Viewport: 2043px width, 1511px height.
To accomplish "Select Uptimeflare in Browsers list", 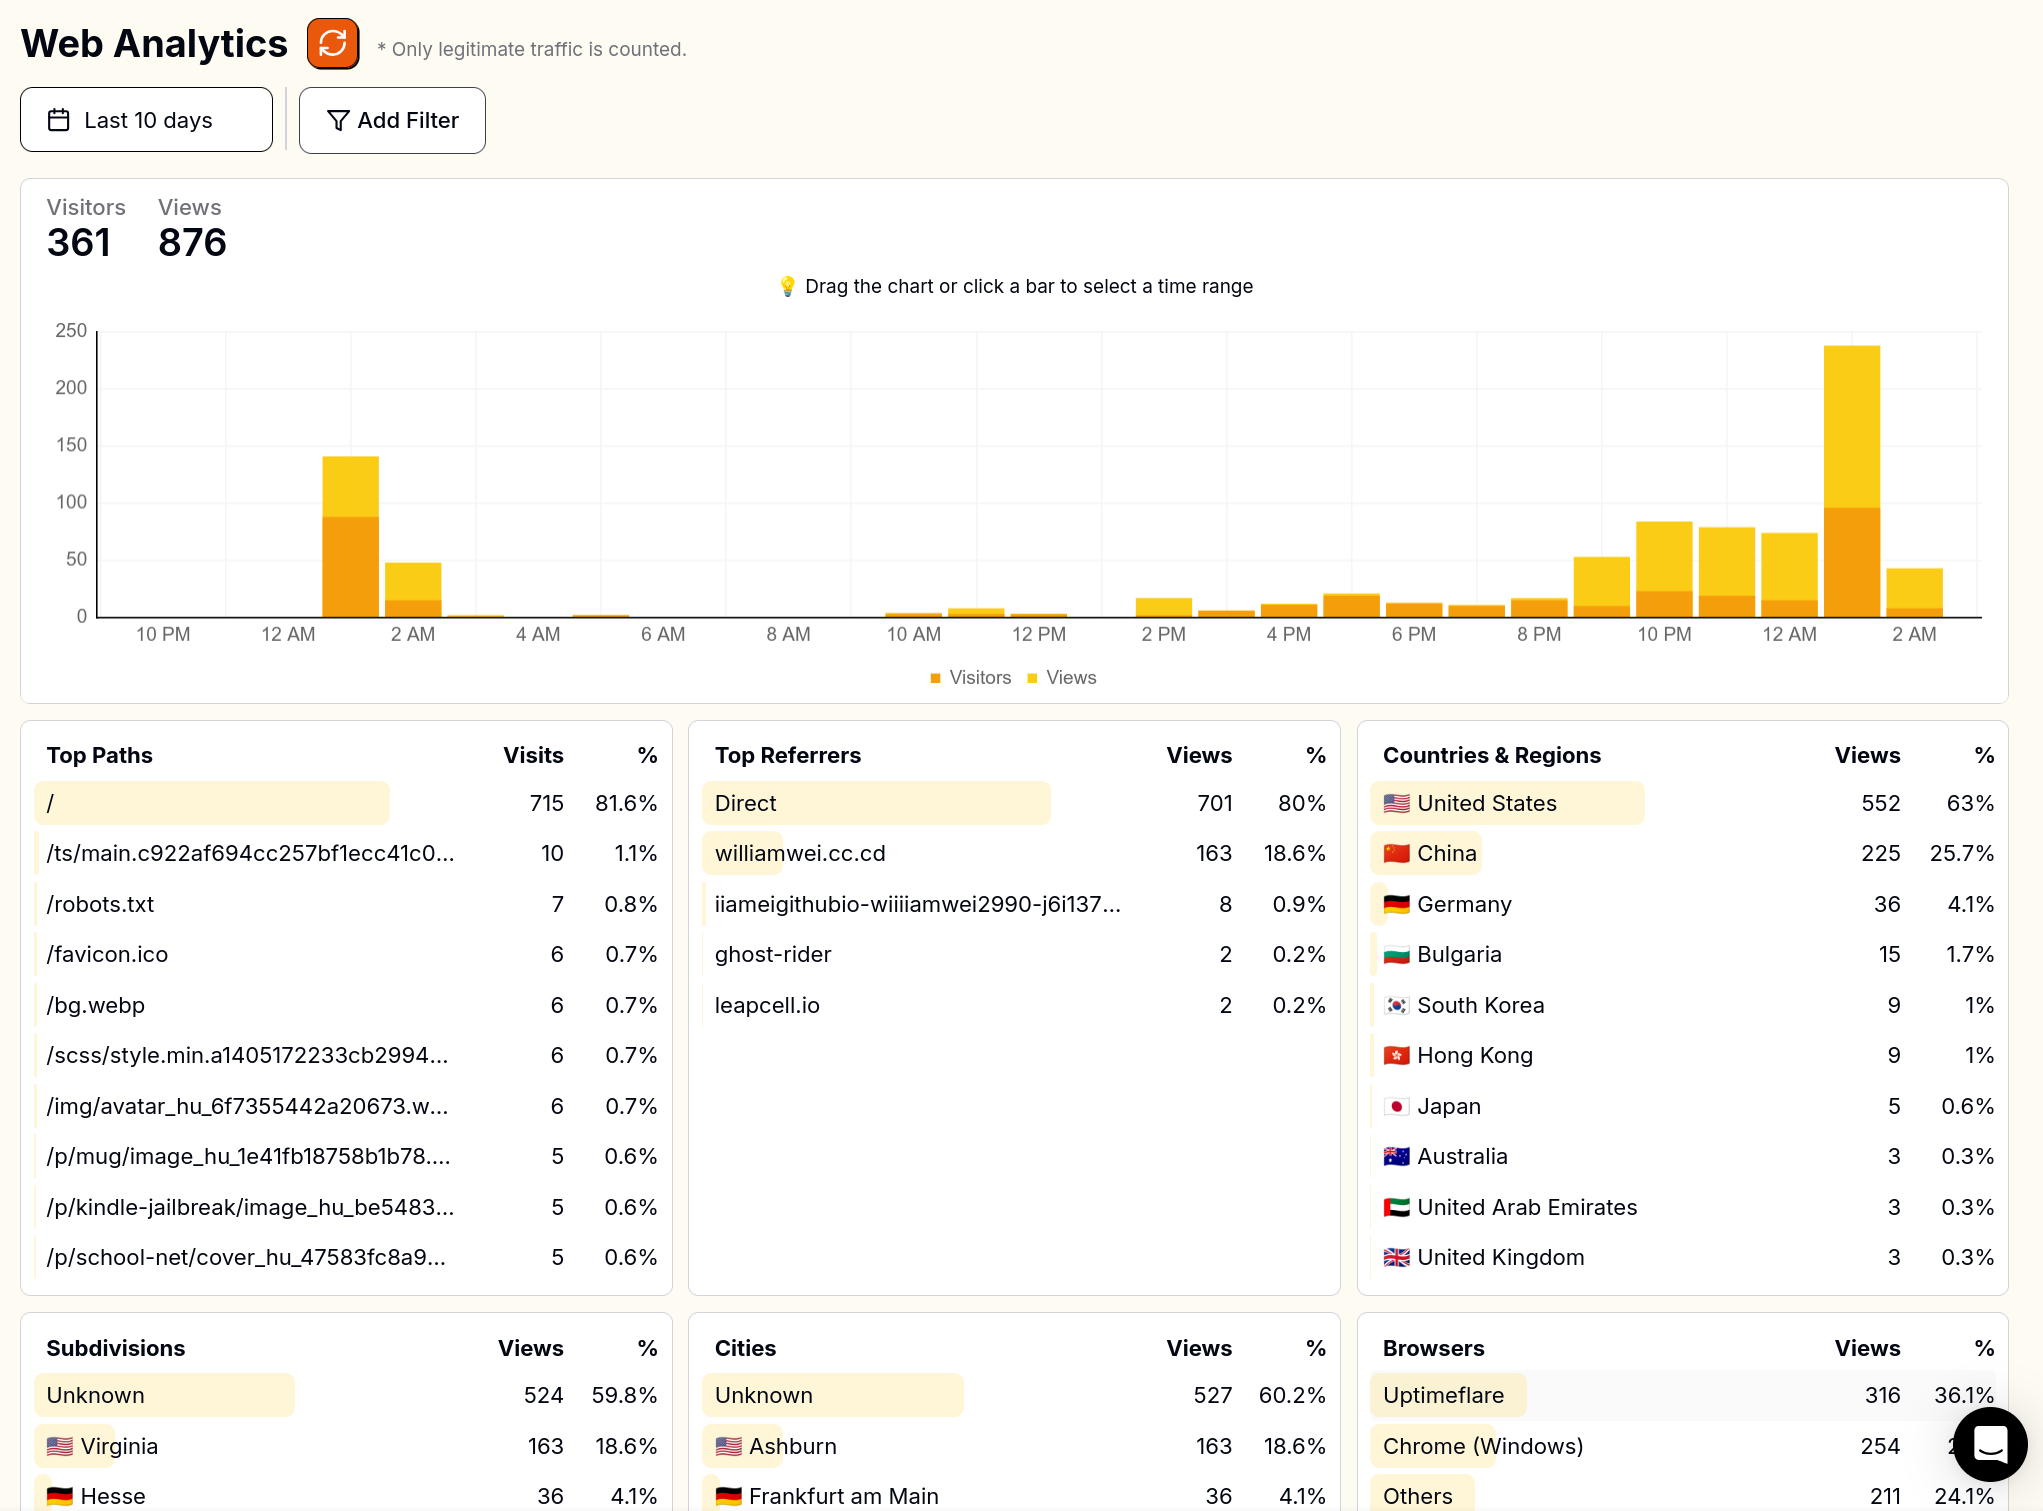I will pyautogui.click(x=1443, y=1395).
